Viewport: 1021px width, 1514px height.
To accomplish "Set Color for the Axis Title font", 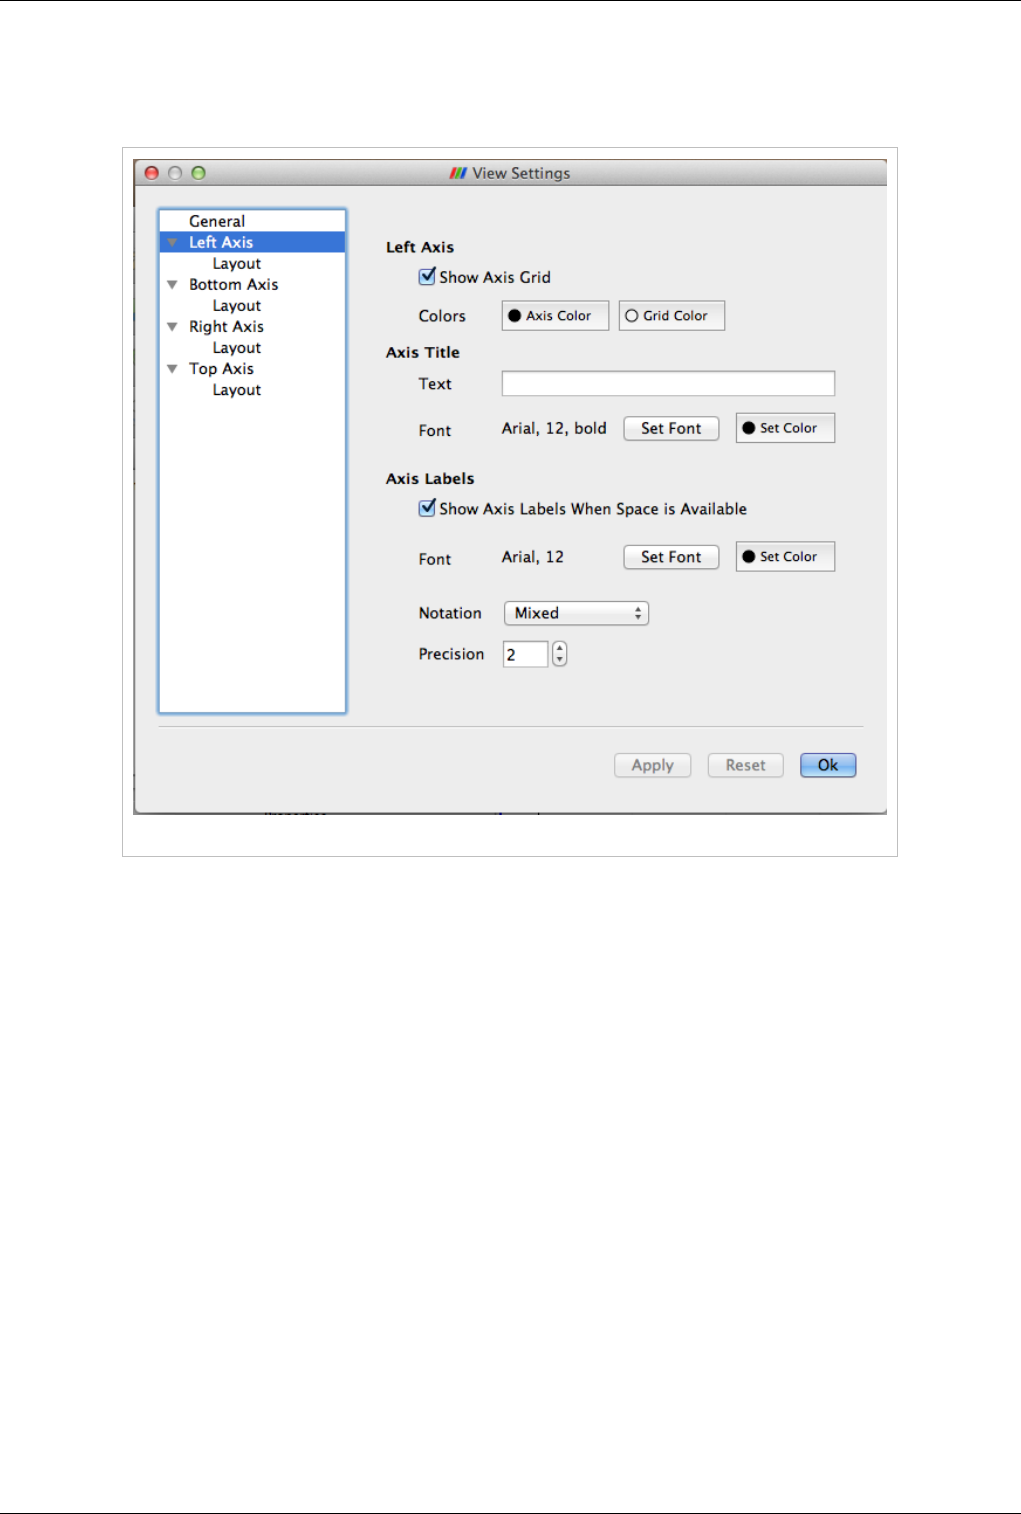I will [785, 428].
